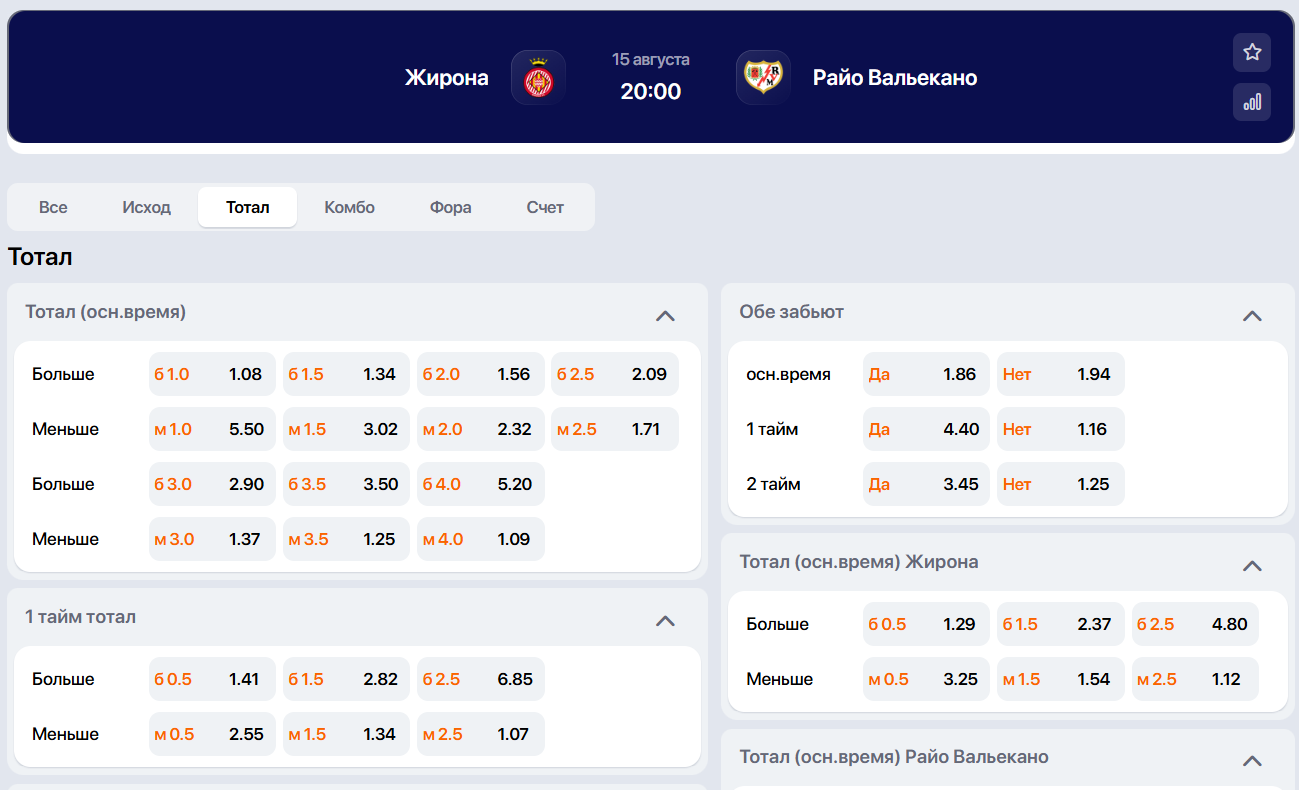Image resolution: width=1299 pixels, height=790 pixels.
Task: Collapse the 1 тайм тотал section
Action: 665,621
